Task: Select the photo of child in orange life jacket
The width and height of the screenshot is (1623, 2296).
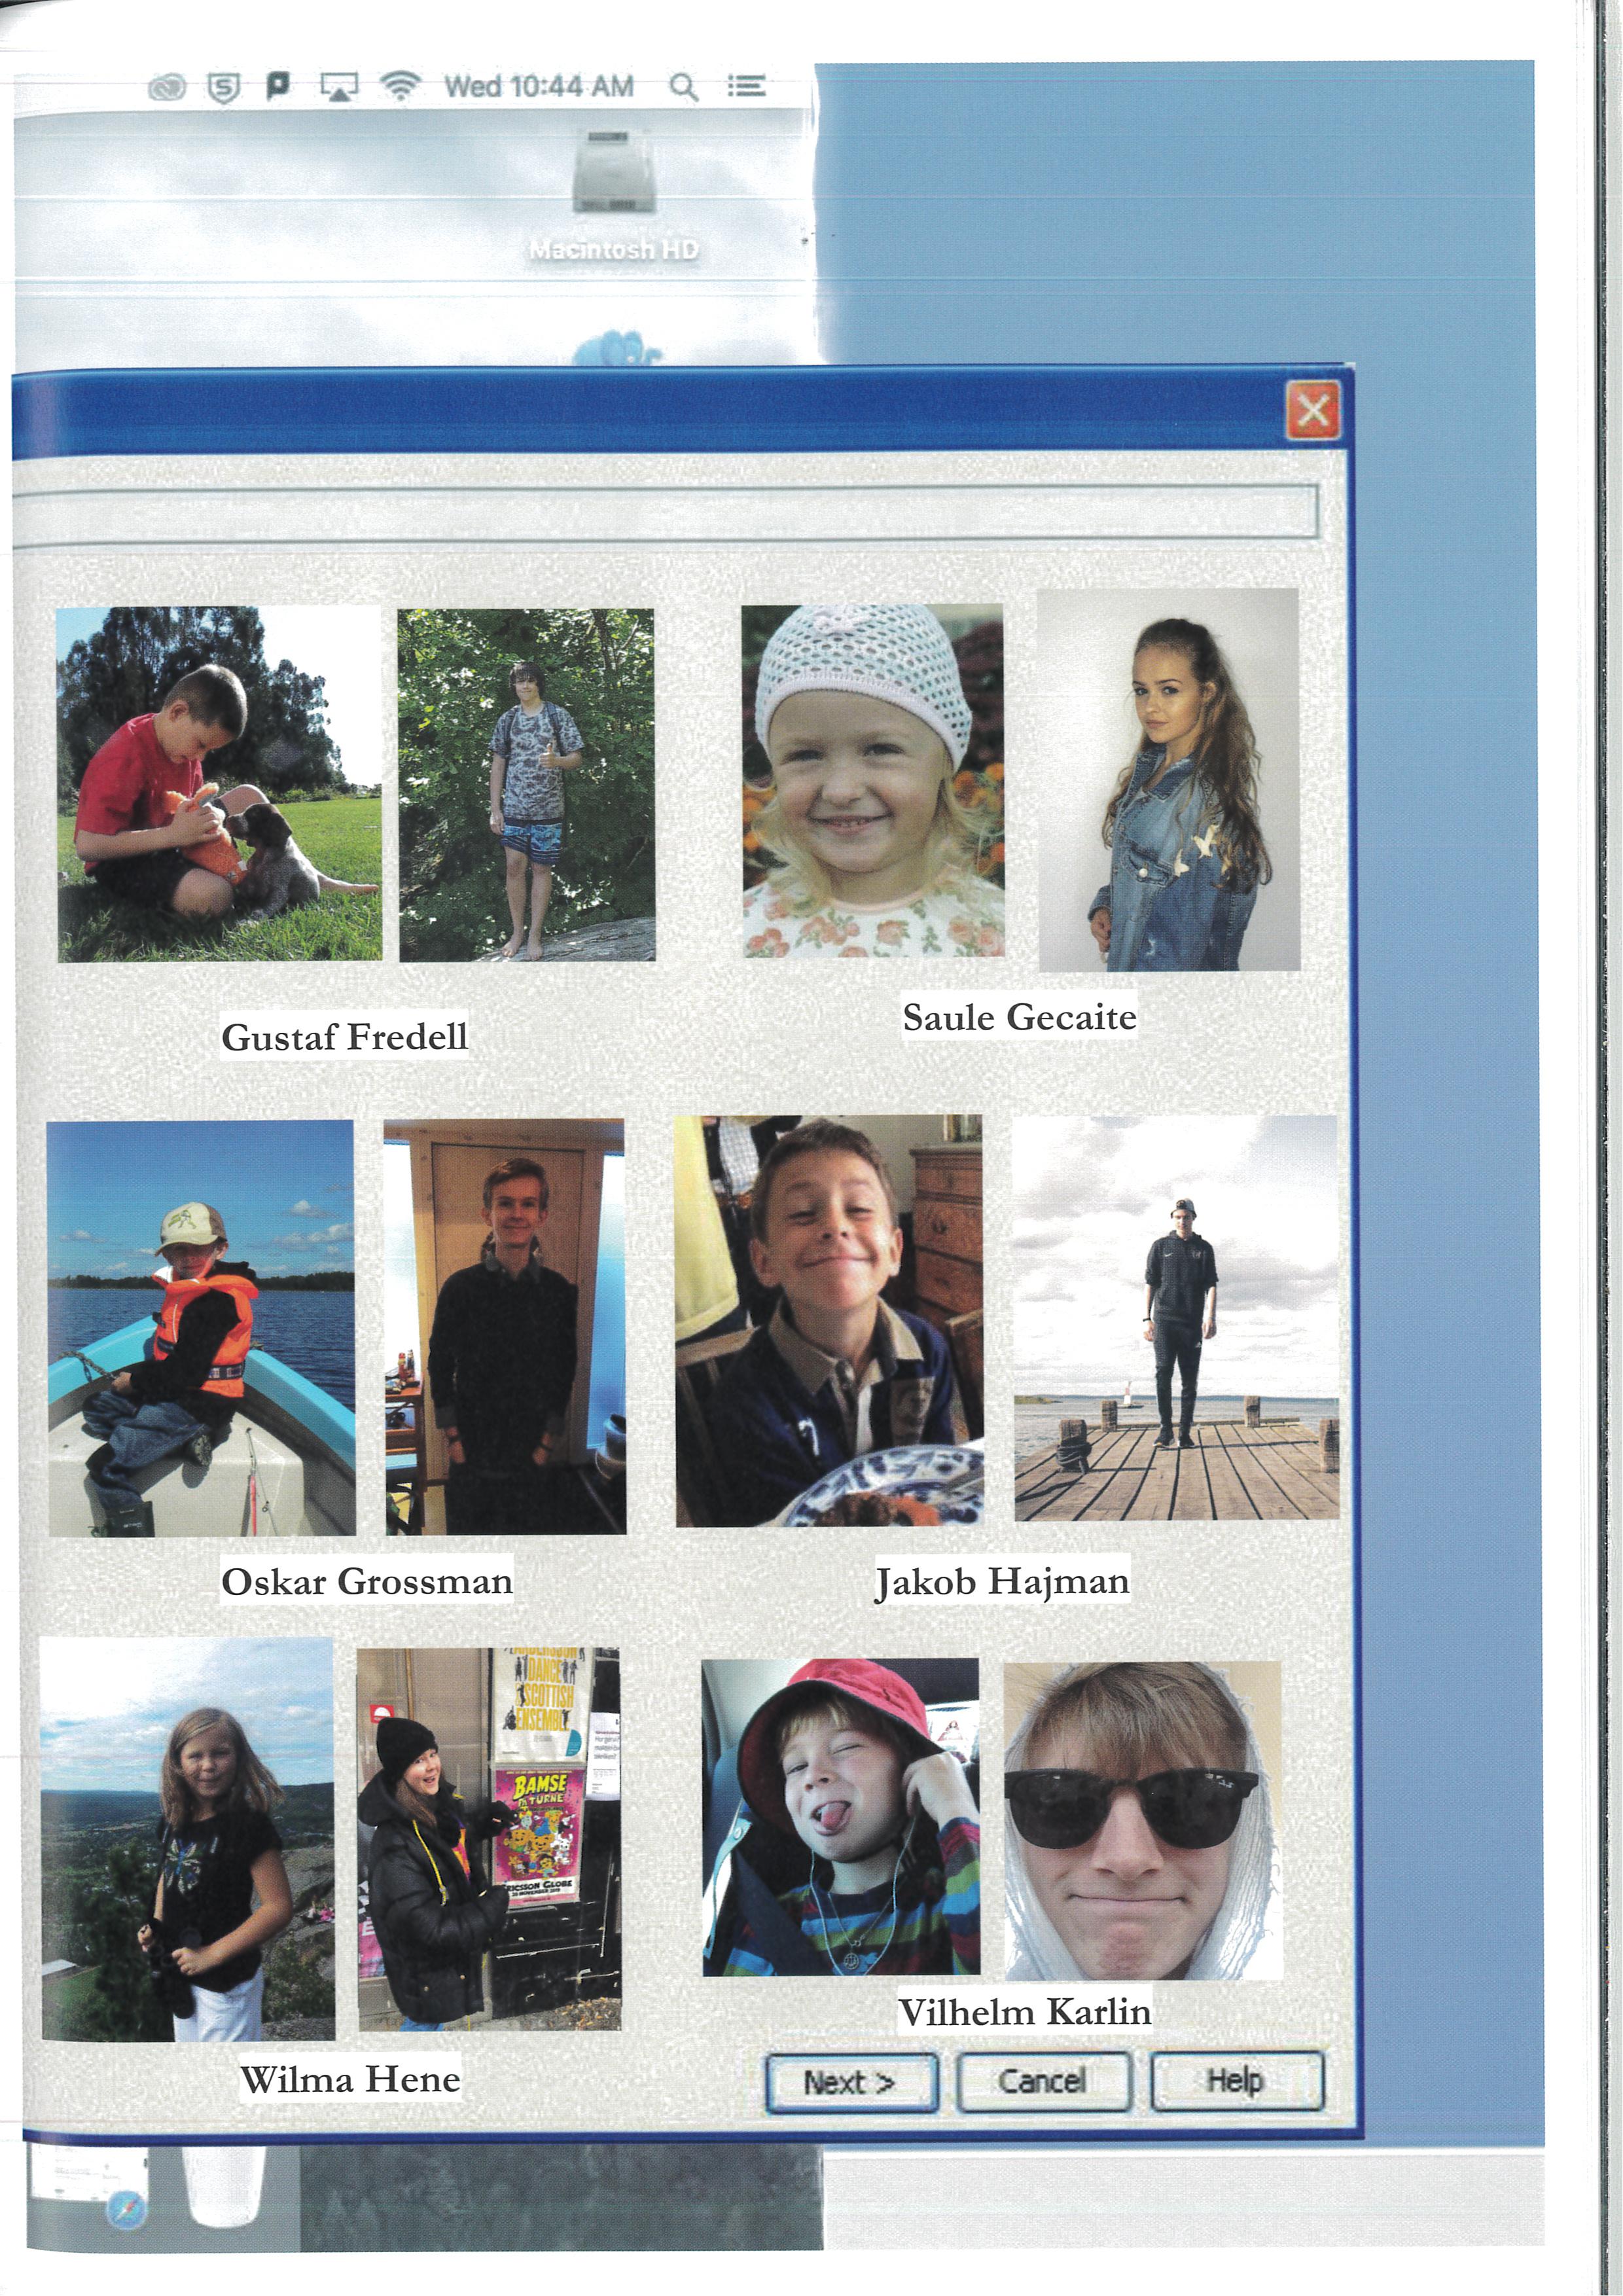Action: point(201,1327)
